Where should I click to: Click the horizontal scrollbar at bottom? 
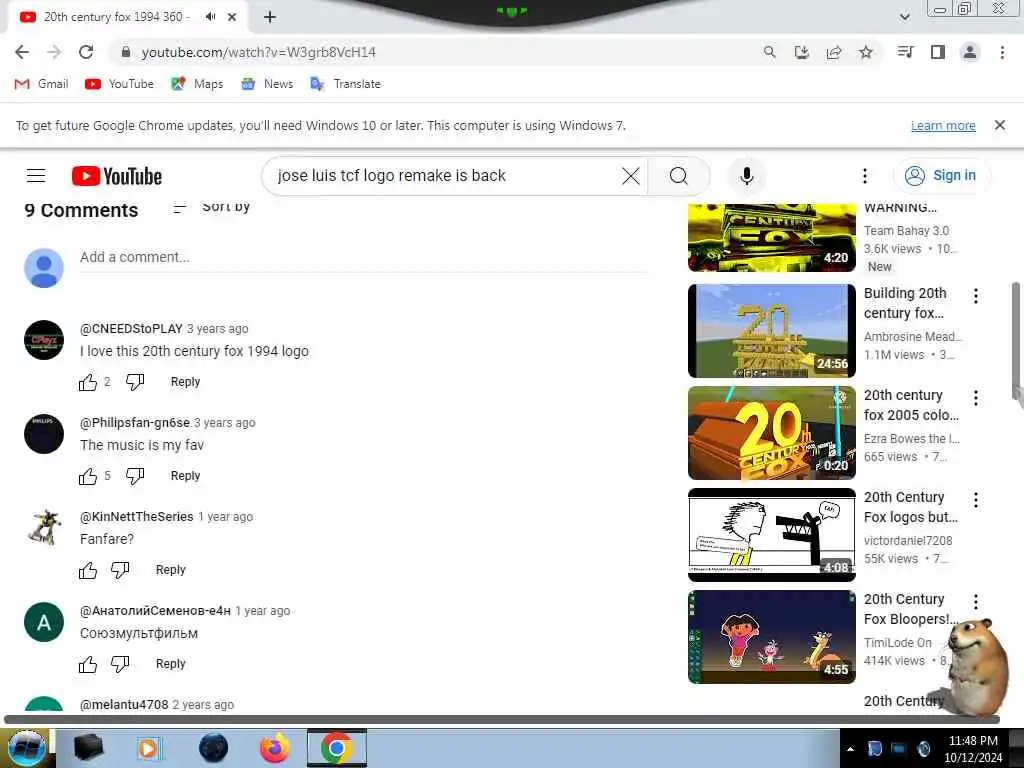(x=502, y=719)
